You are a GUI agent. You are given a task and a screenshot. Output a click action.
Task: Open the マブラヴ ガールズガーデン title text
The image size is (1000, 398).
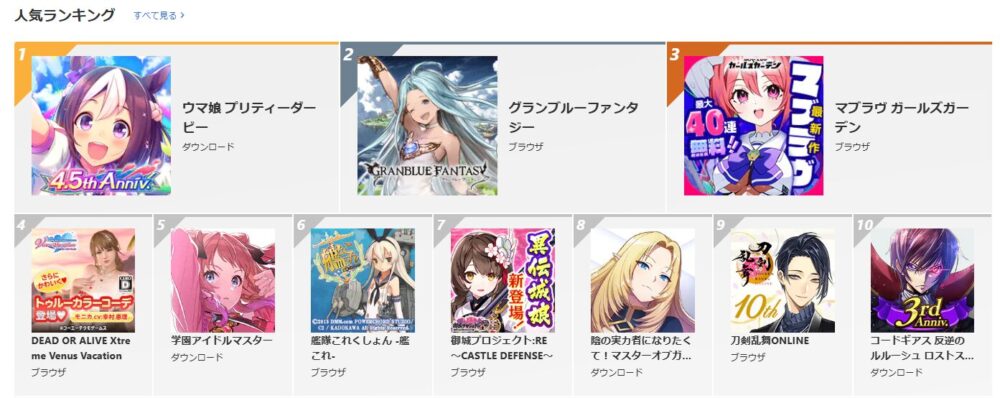click(902, 117)
